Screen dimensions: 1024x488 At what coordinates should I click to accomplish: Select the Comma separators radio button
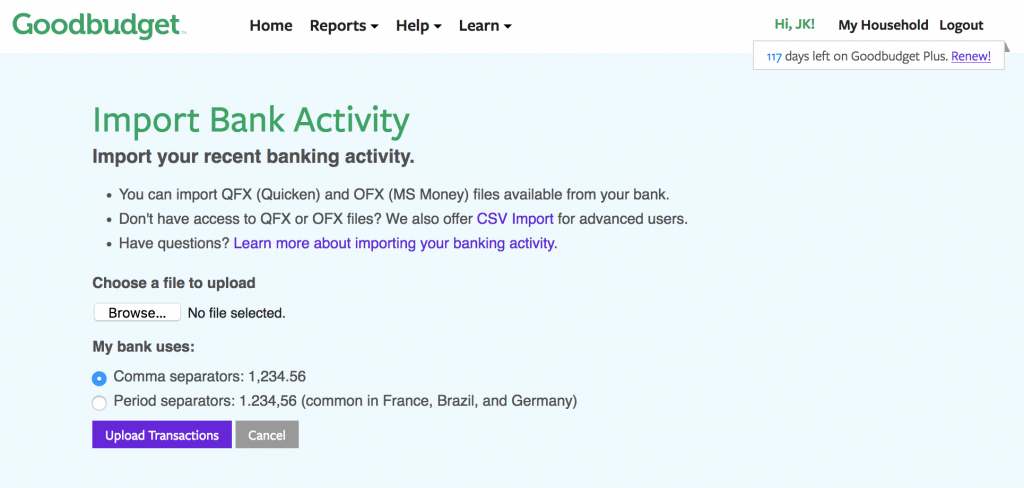click(x=99, y=378)
